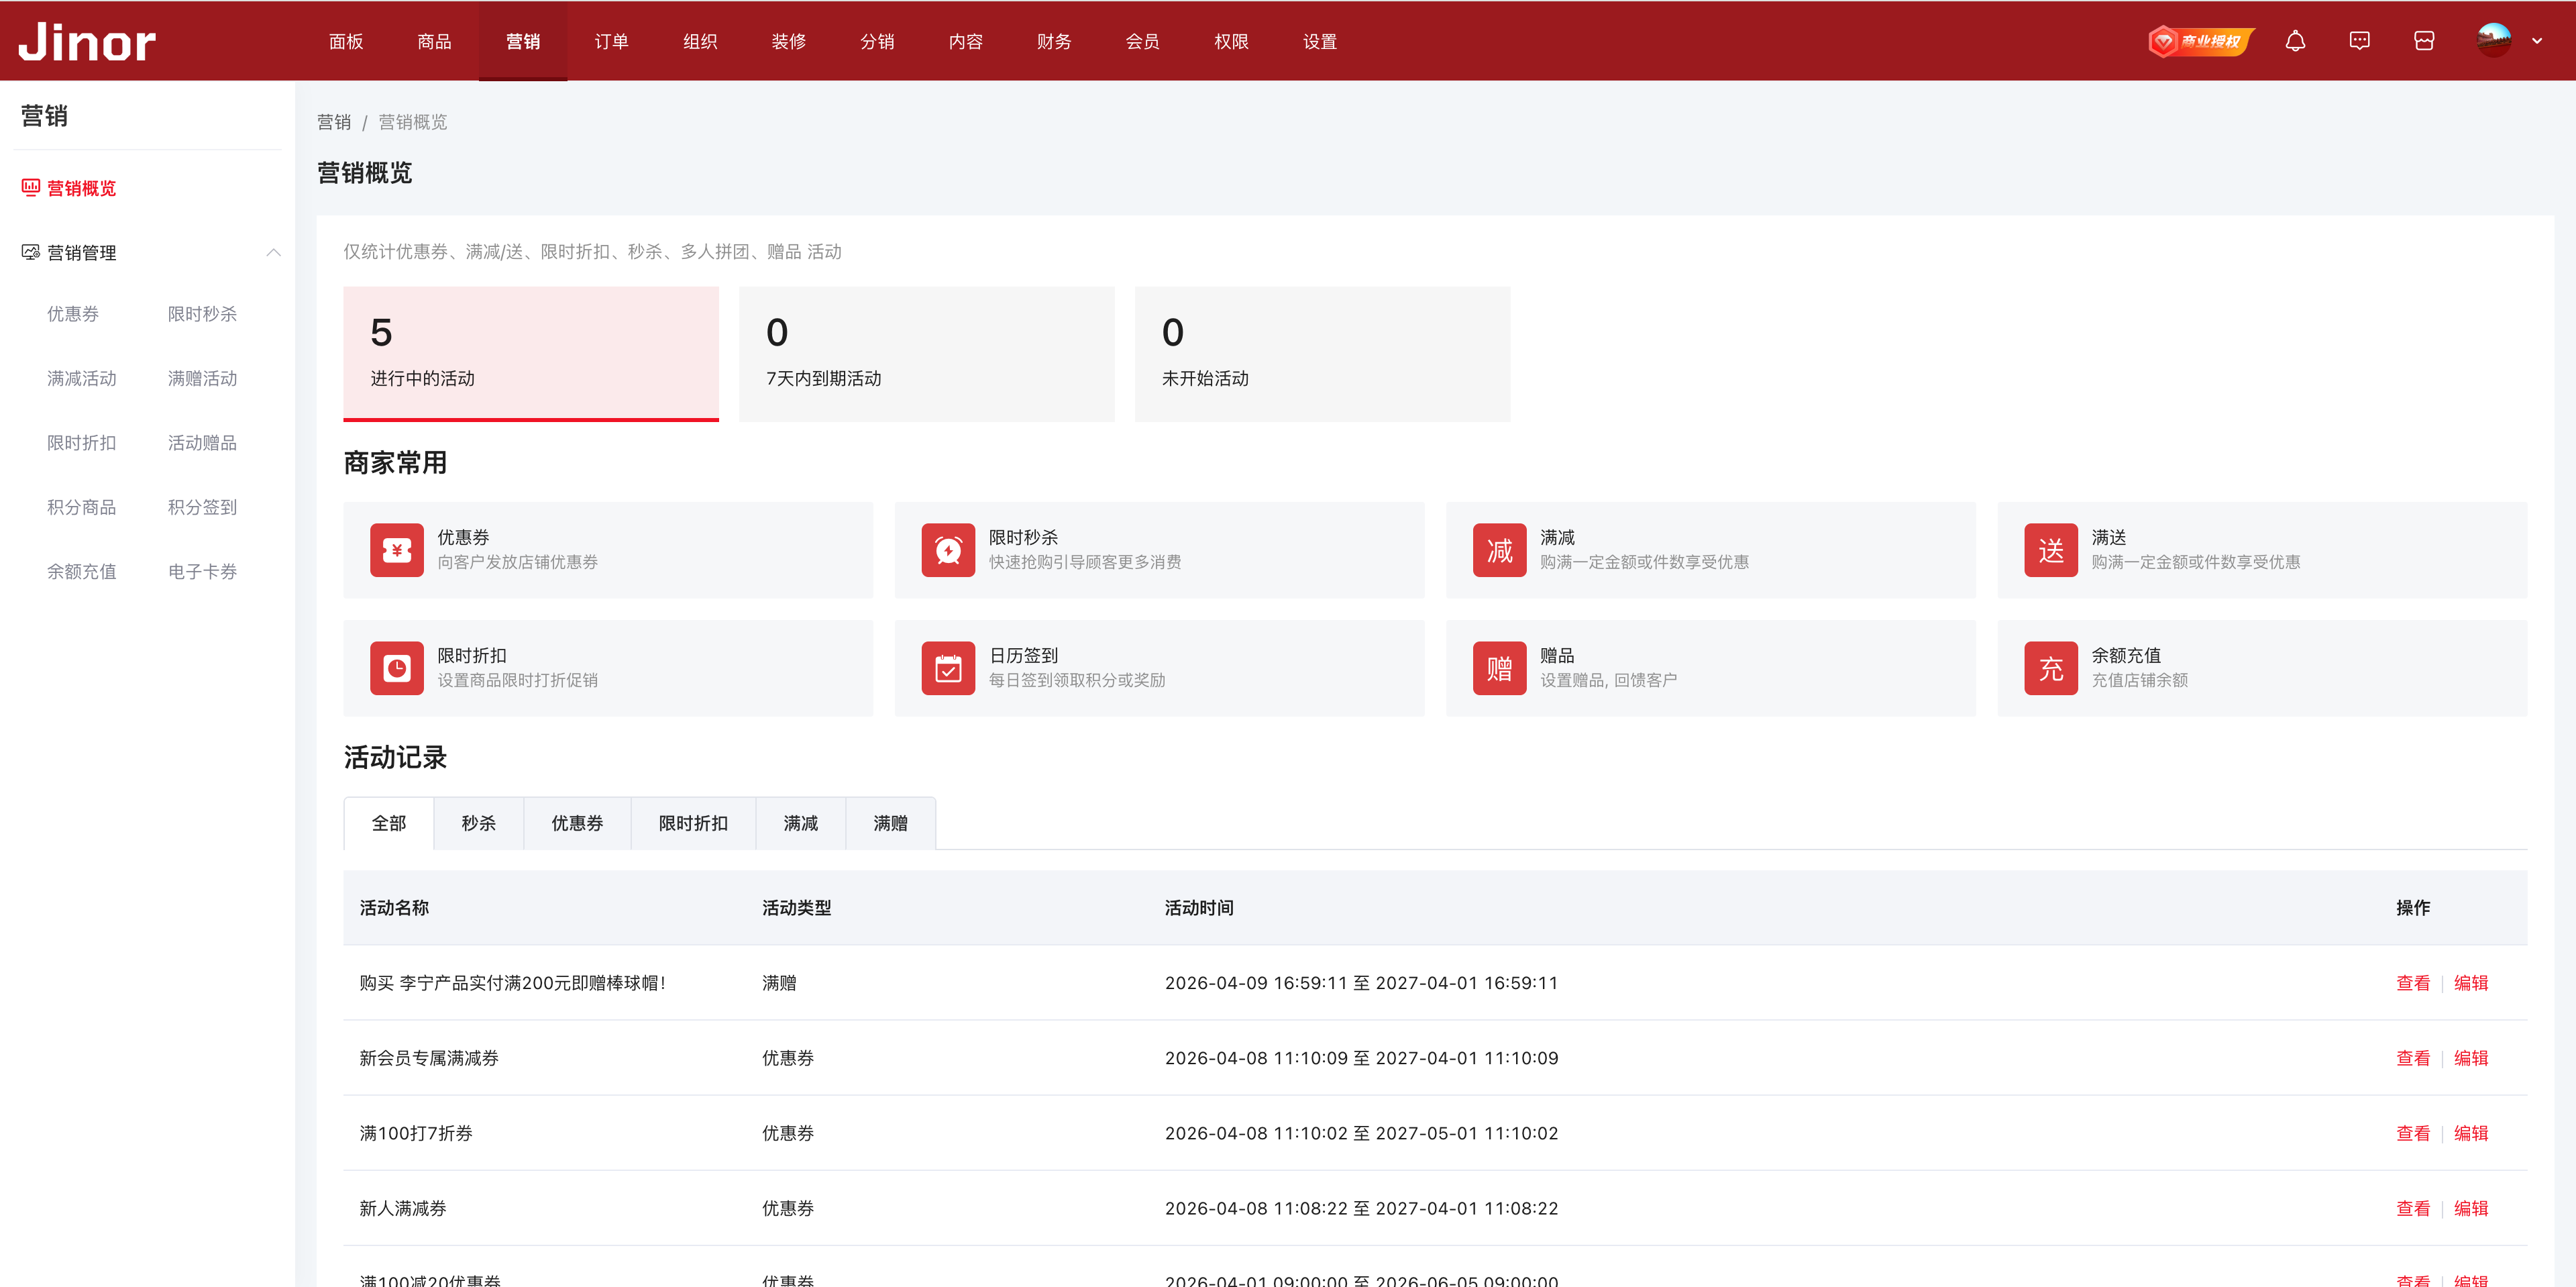
Task: Click 编辑 for 新人满减券
Action: (x=2471, y=1208)
